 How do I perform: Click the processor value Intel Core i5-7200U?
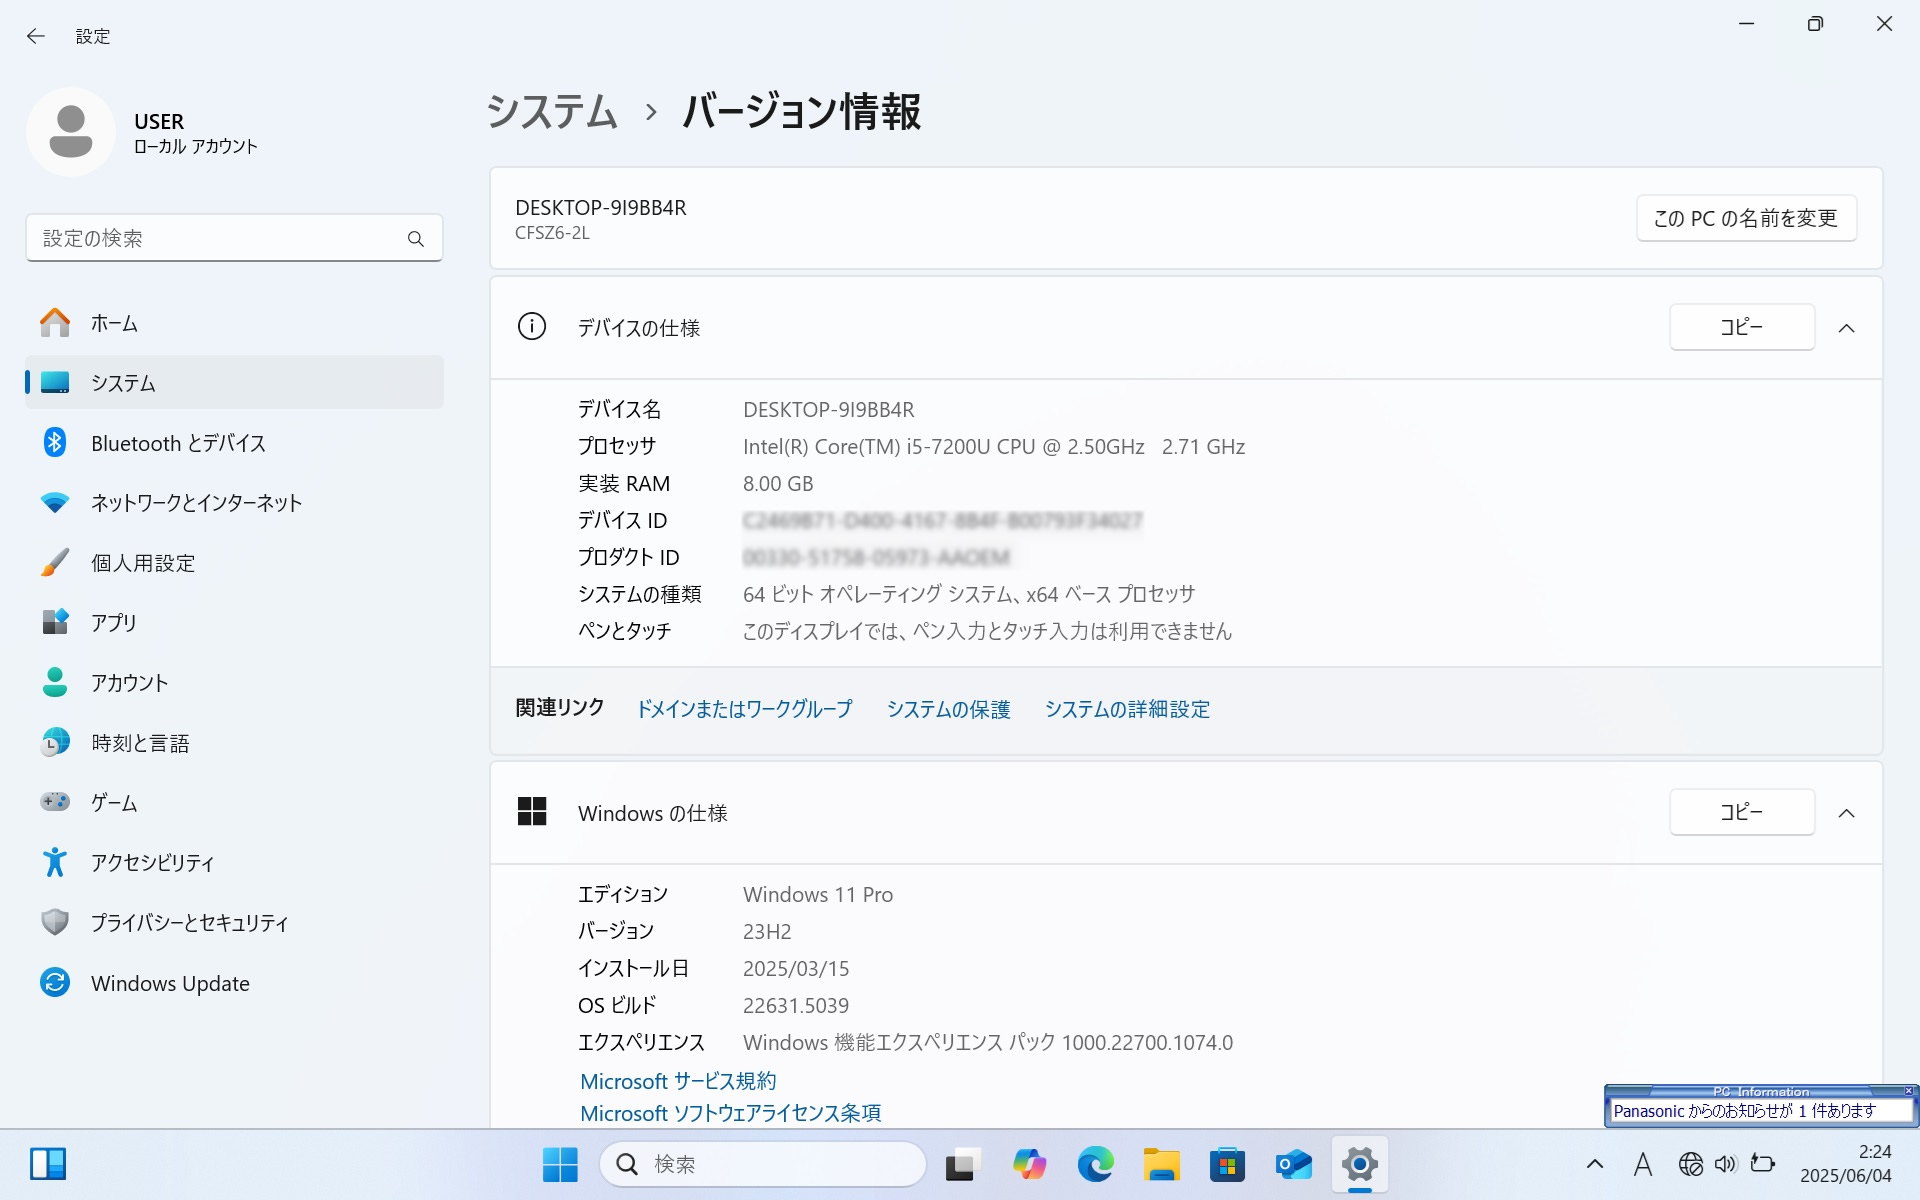993,447
